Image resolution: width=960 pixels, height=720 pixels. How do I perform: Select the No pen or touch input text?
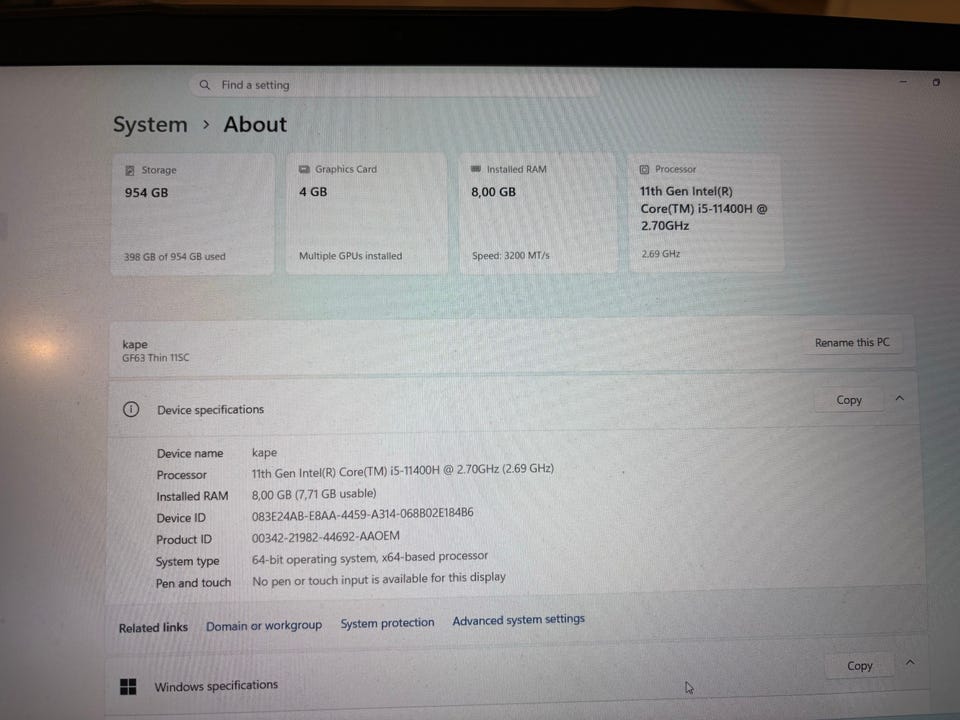click(x=379, y=579)
